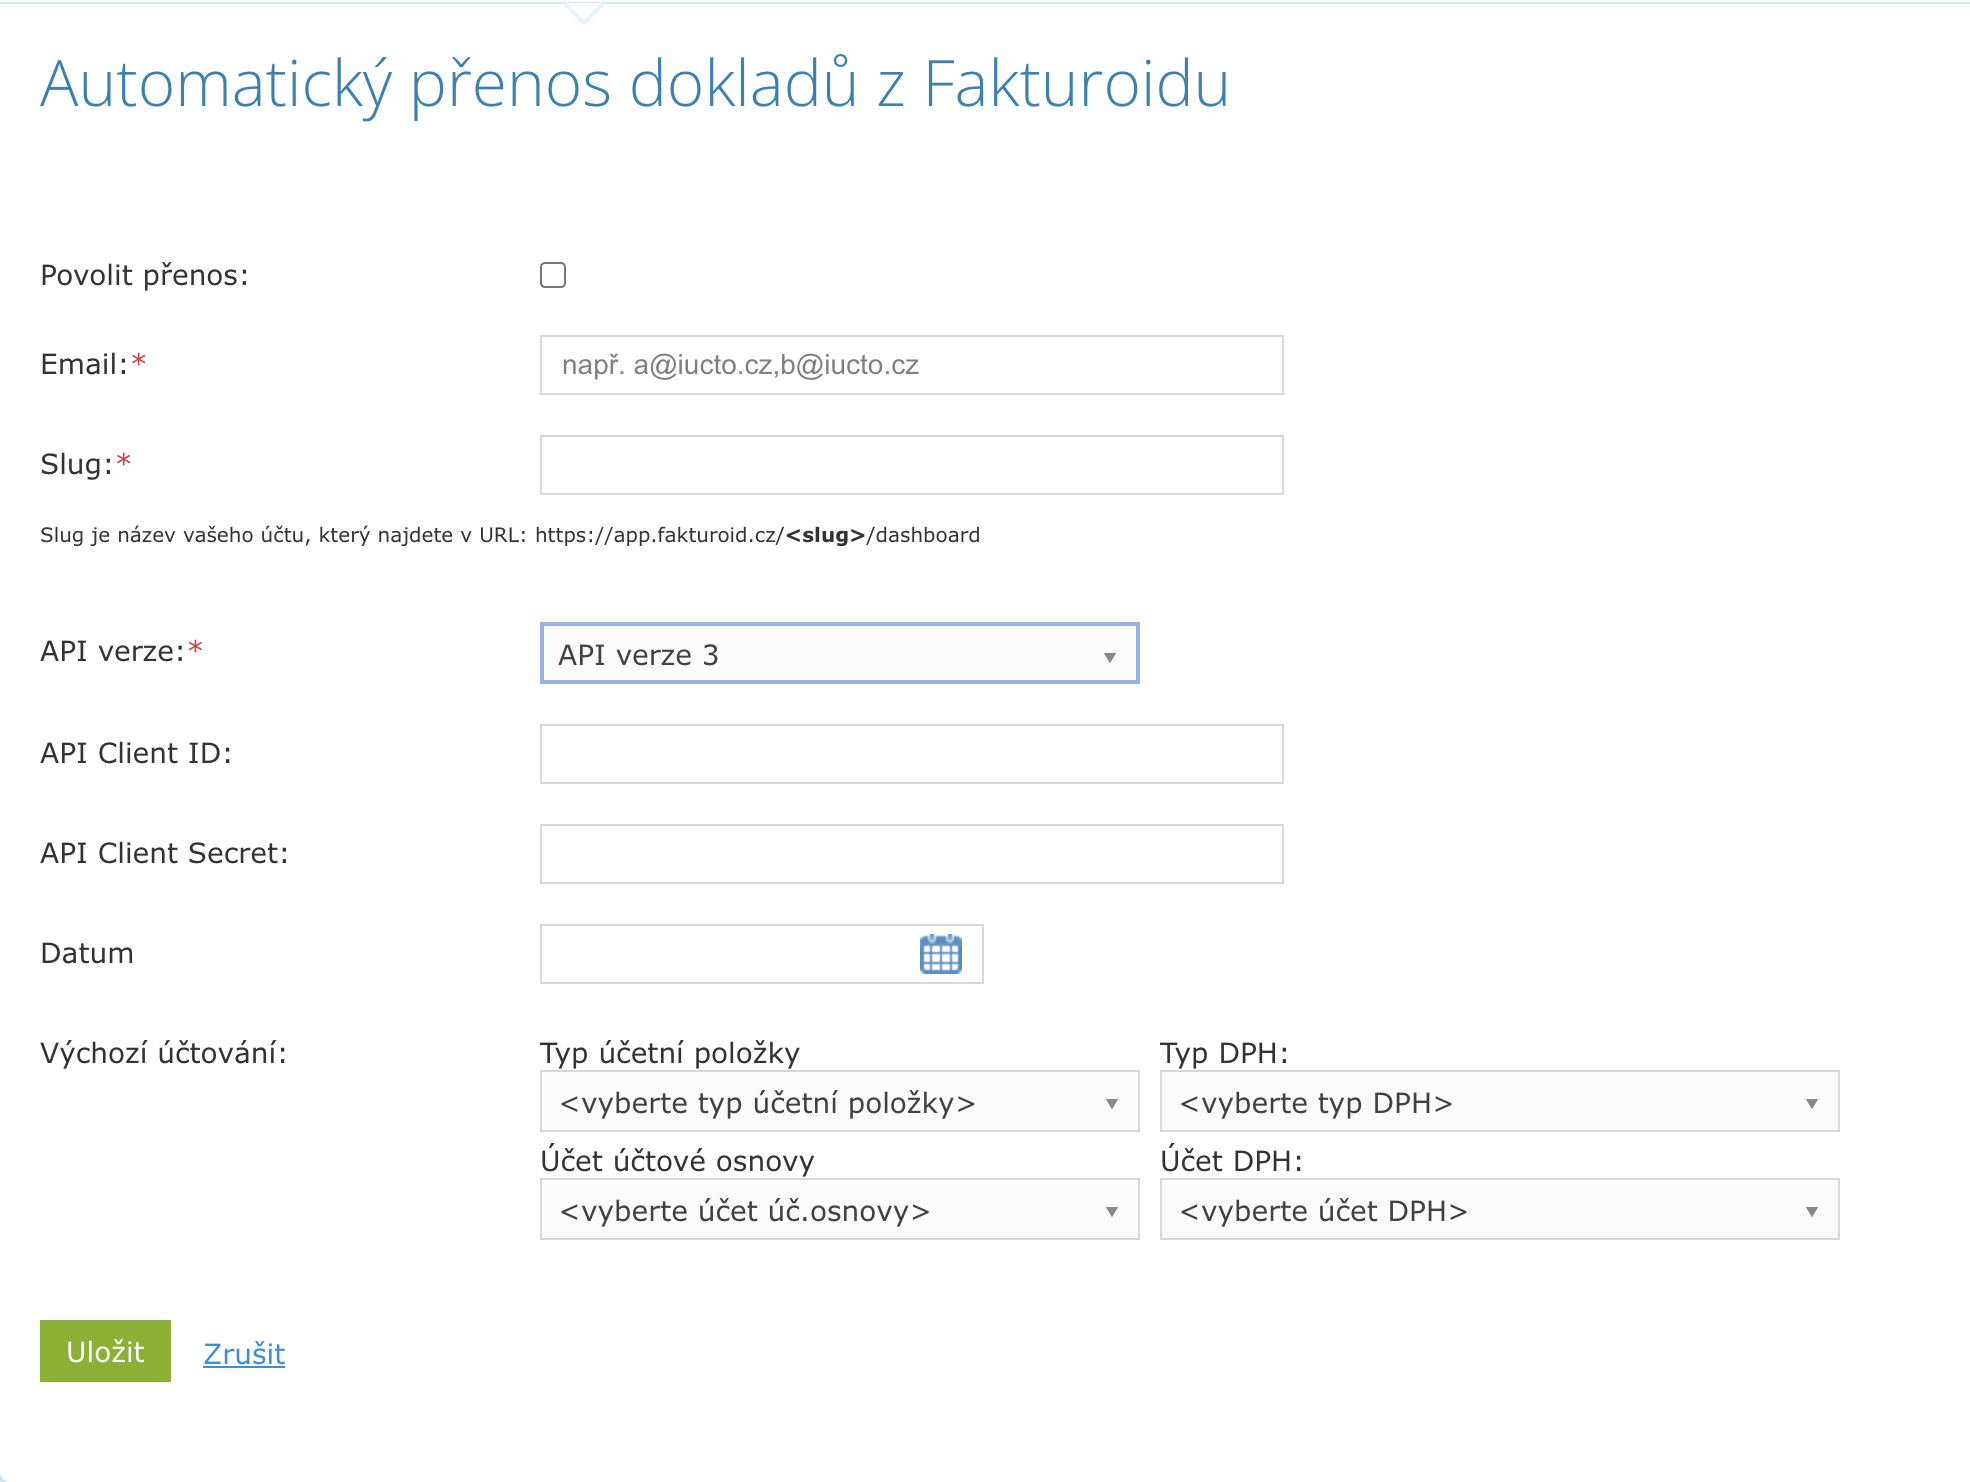Click the Zrušit link
1970x1482 pixels.
pyautogui.click(x=244, y=1353)
